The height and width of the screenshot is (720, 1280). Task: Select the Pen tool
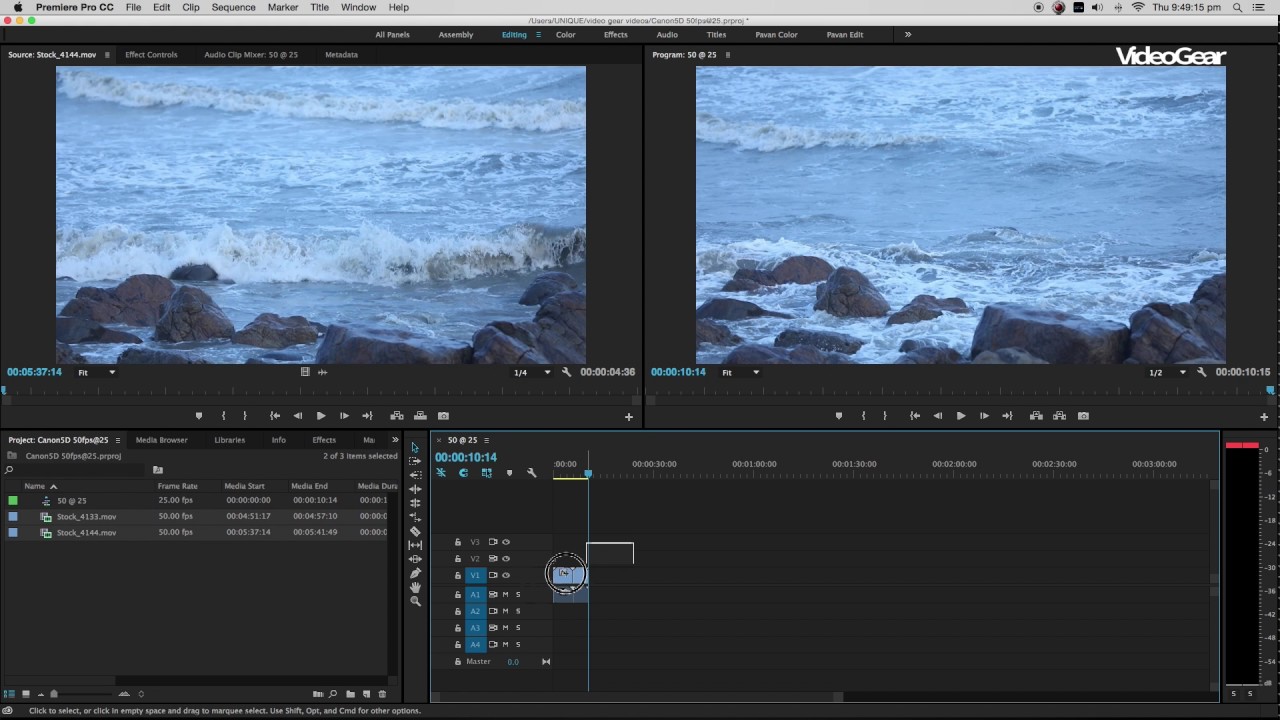(x=415, y=573)
